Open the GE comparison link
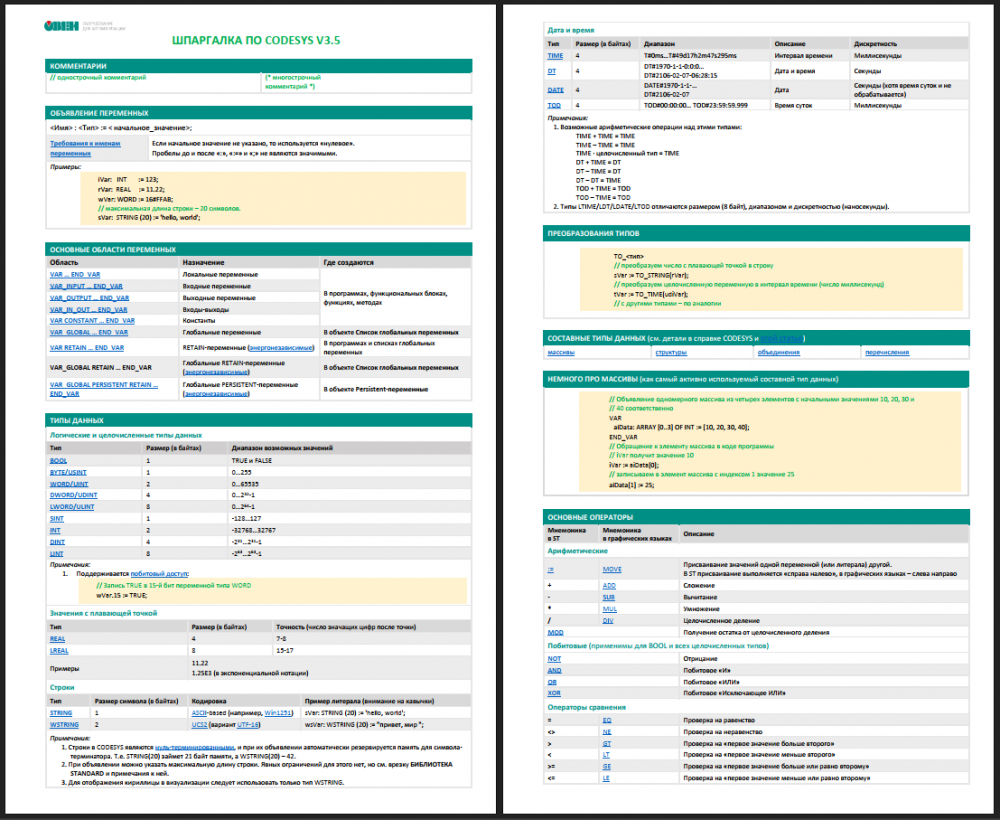This screenshot has width=1000, height=820. tap(607, 766)
